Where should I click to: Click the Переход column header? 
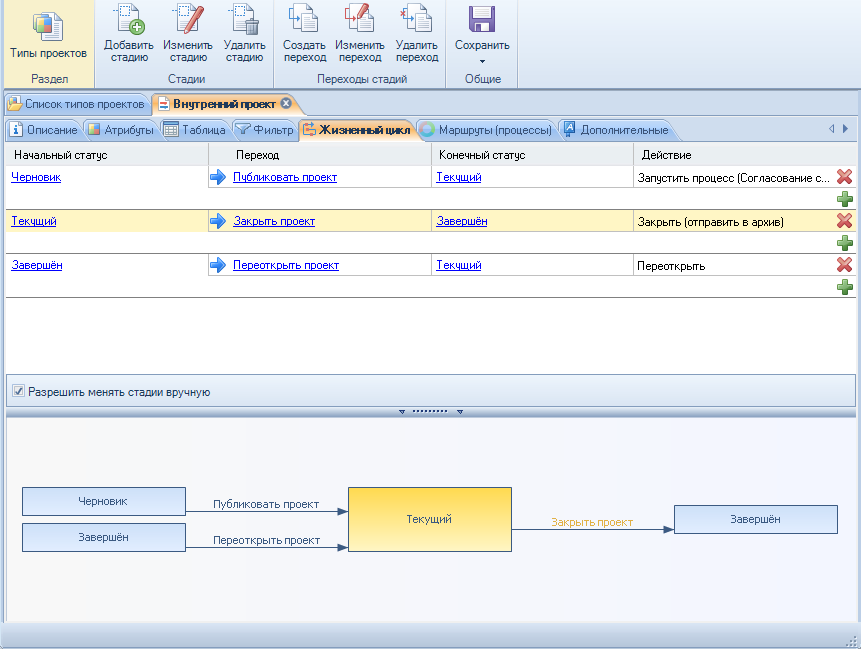tap(320, 155)
